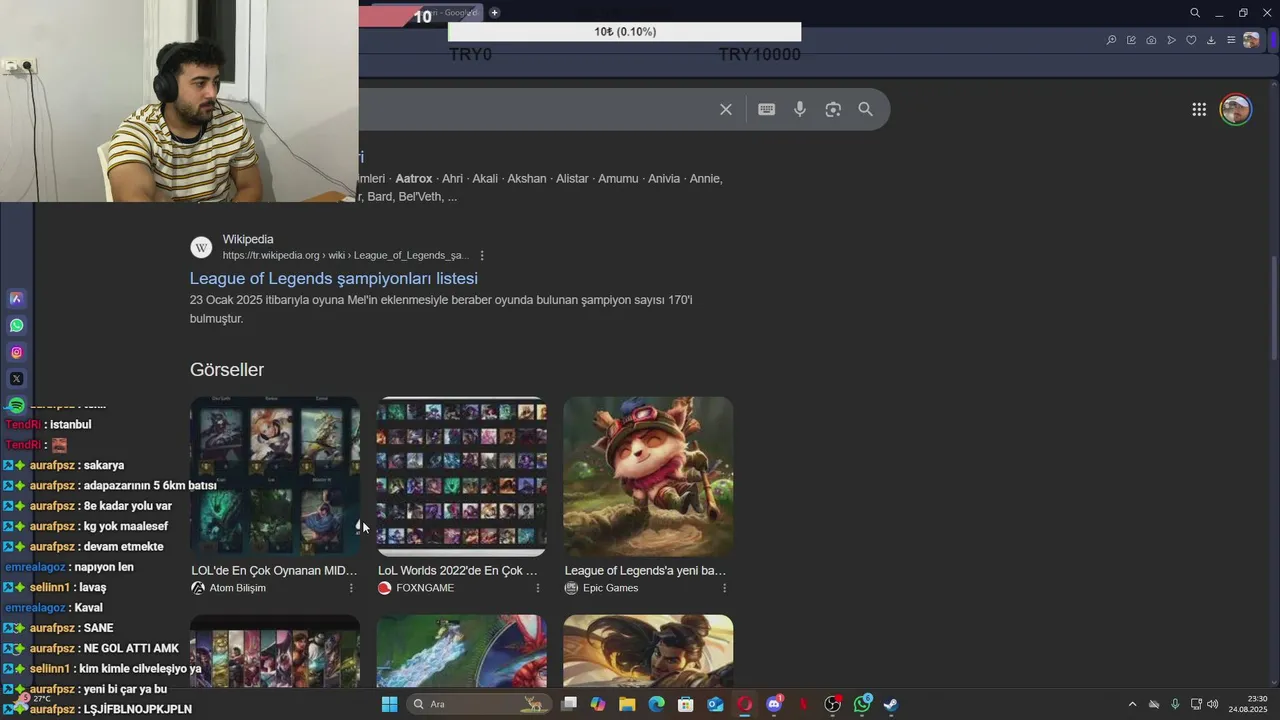Open more options for FOXNGAME image

pos(538,588)
